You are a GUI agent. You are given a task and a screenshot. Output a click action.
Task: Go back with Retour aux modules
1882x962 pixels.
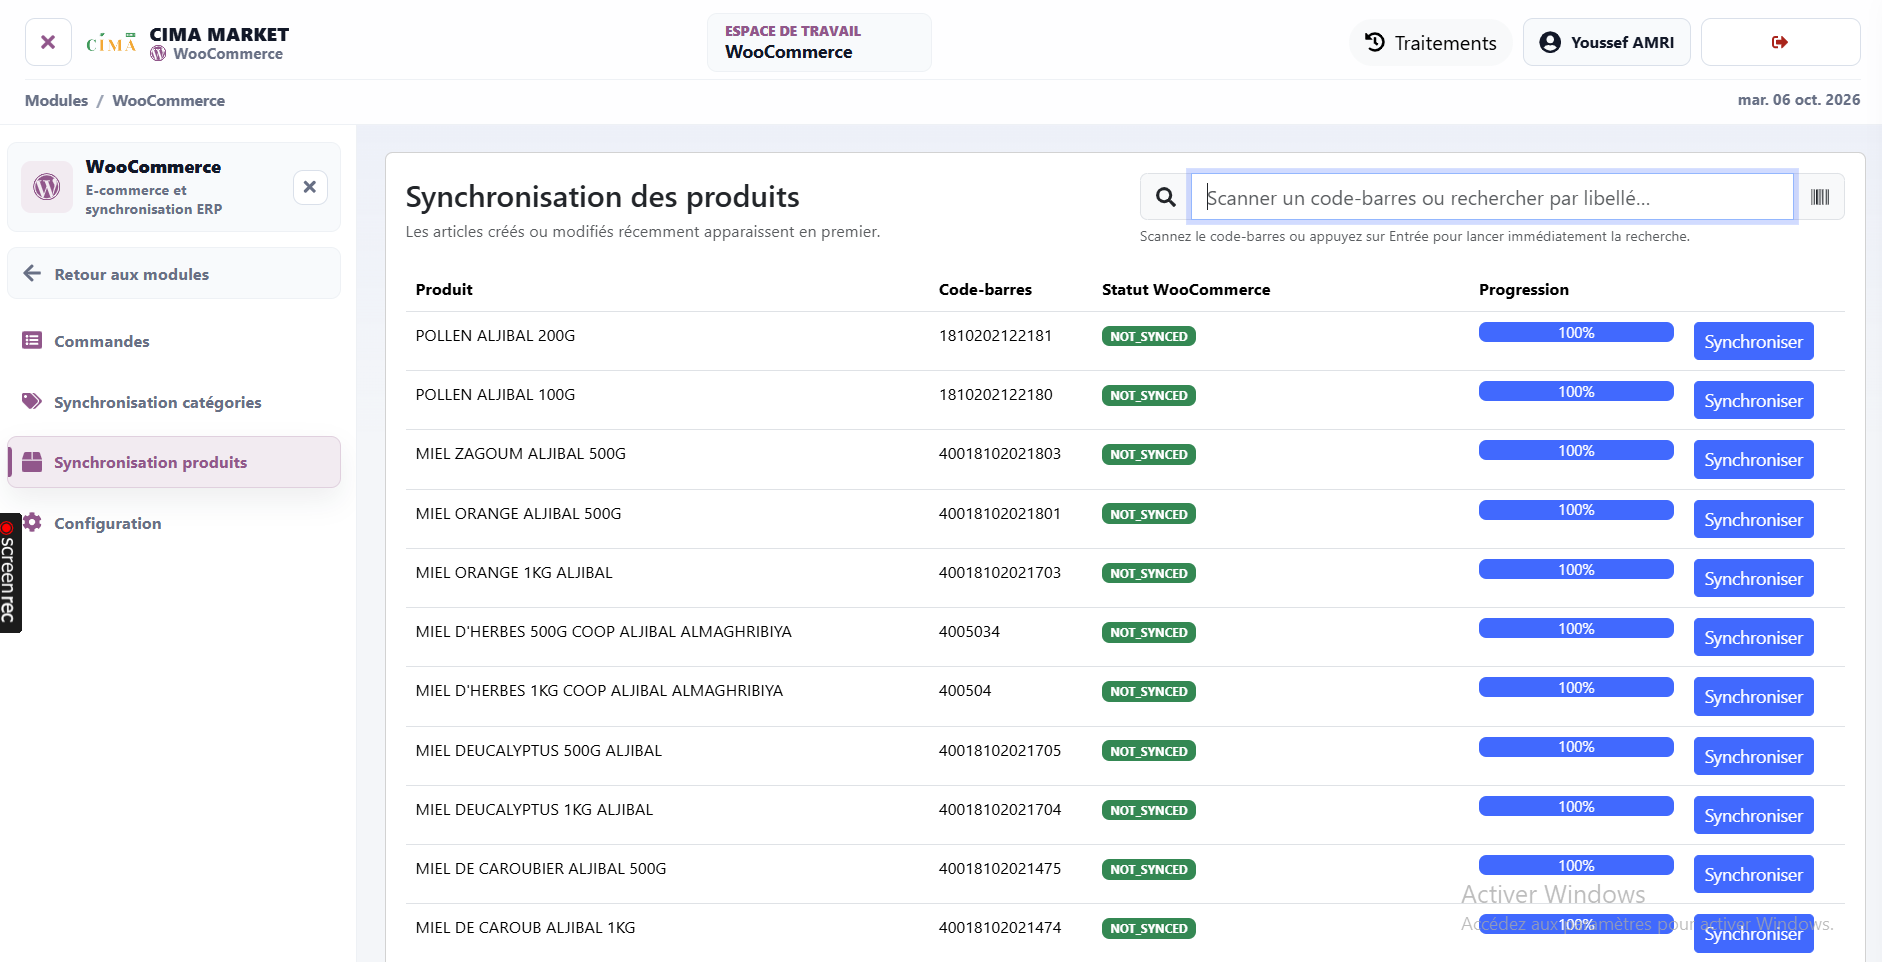pos(174,274)
